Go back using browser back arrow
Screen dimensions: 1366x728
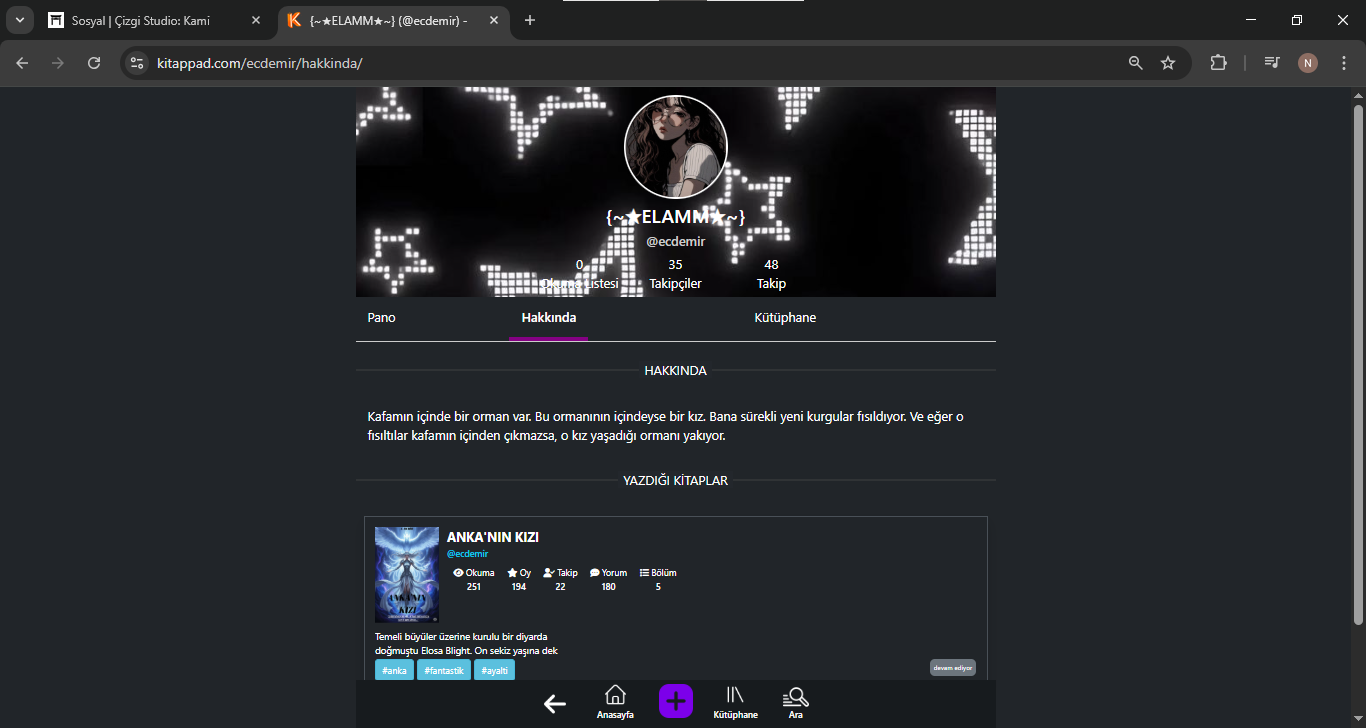22,63
